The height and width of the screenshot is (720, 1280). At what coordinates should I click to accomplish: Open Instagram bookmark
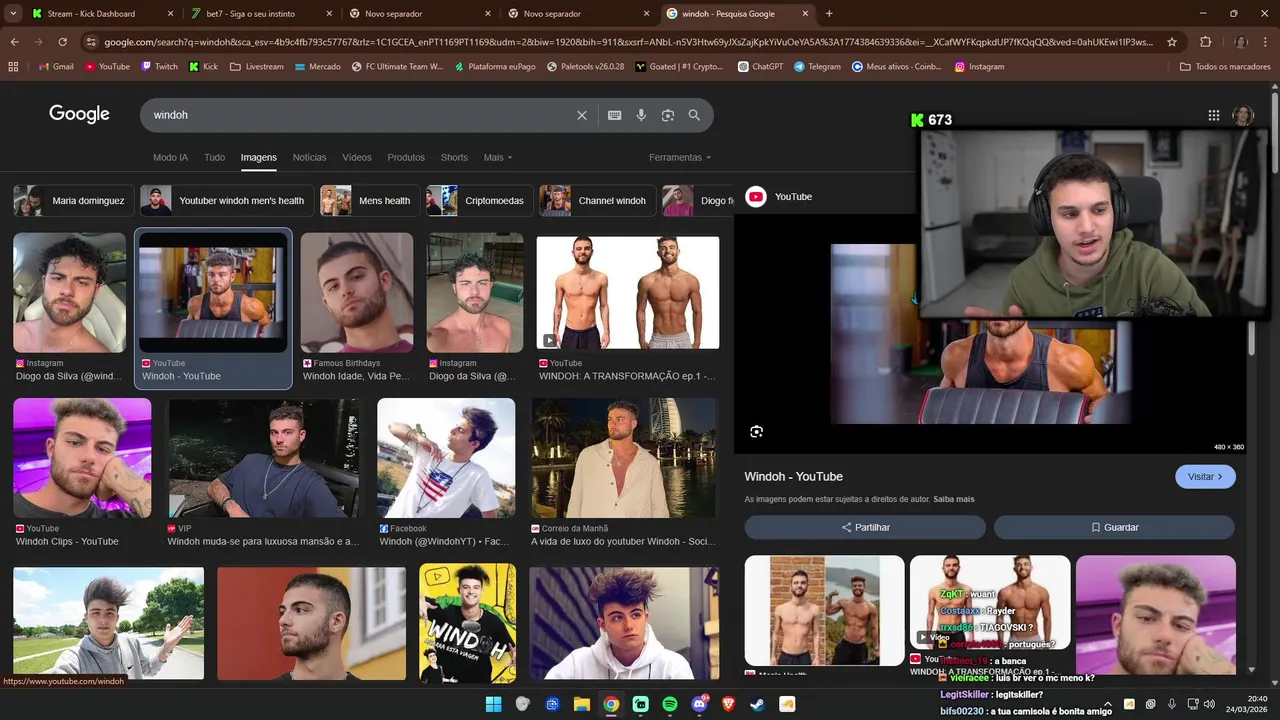click(x=979, y=67)
